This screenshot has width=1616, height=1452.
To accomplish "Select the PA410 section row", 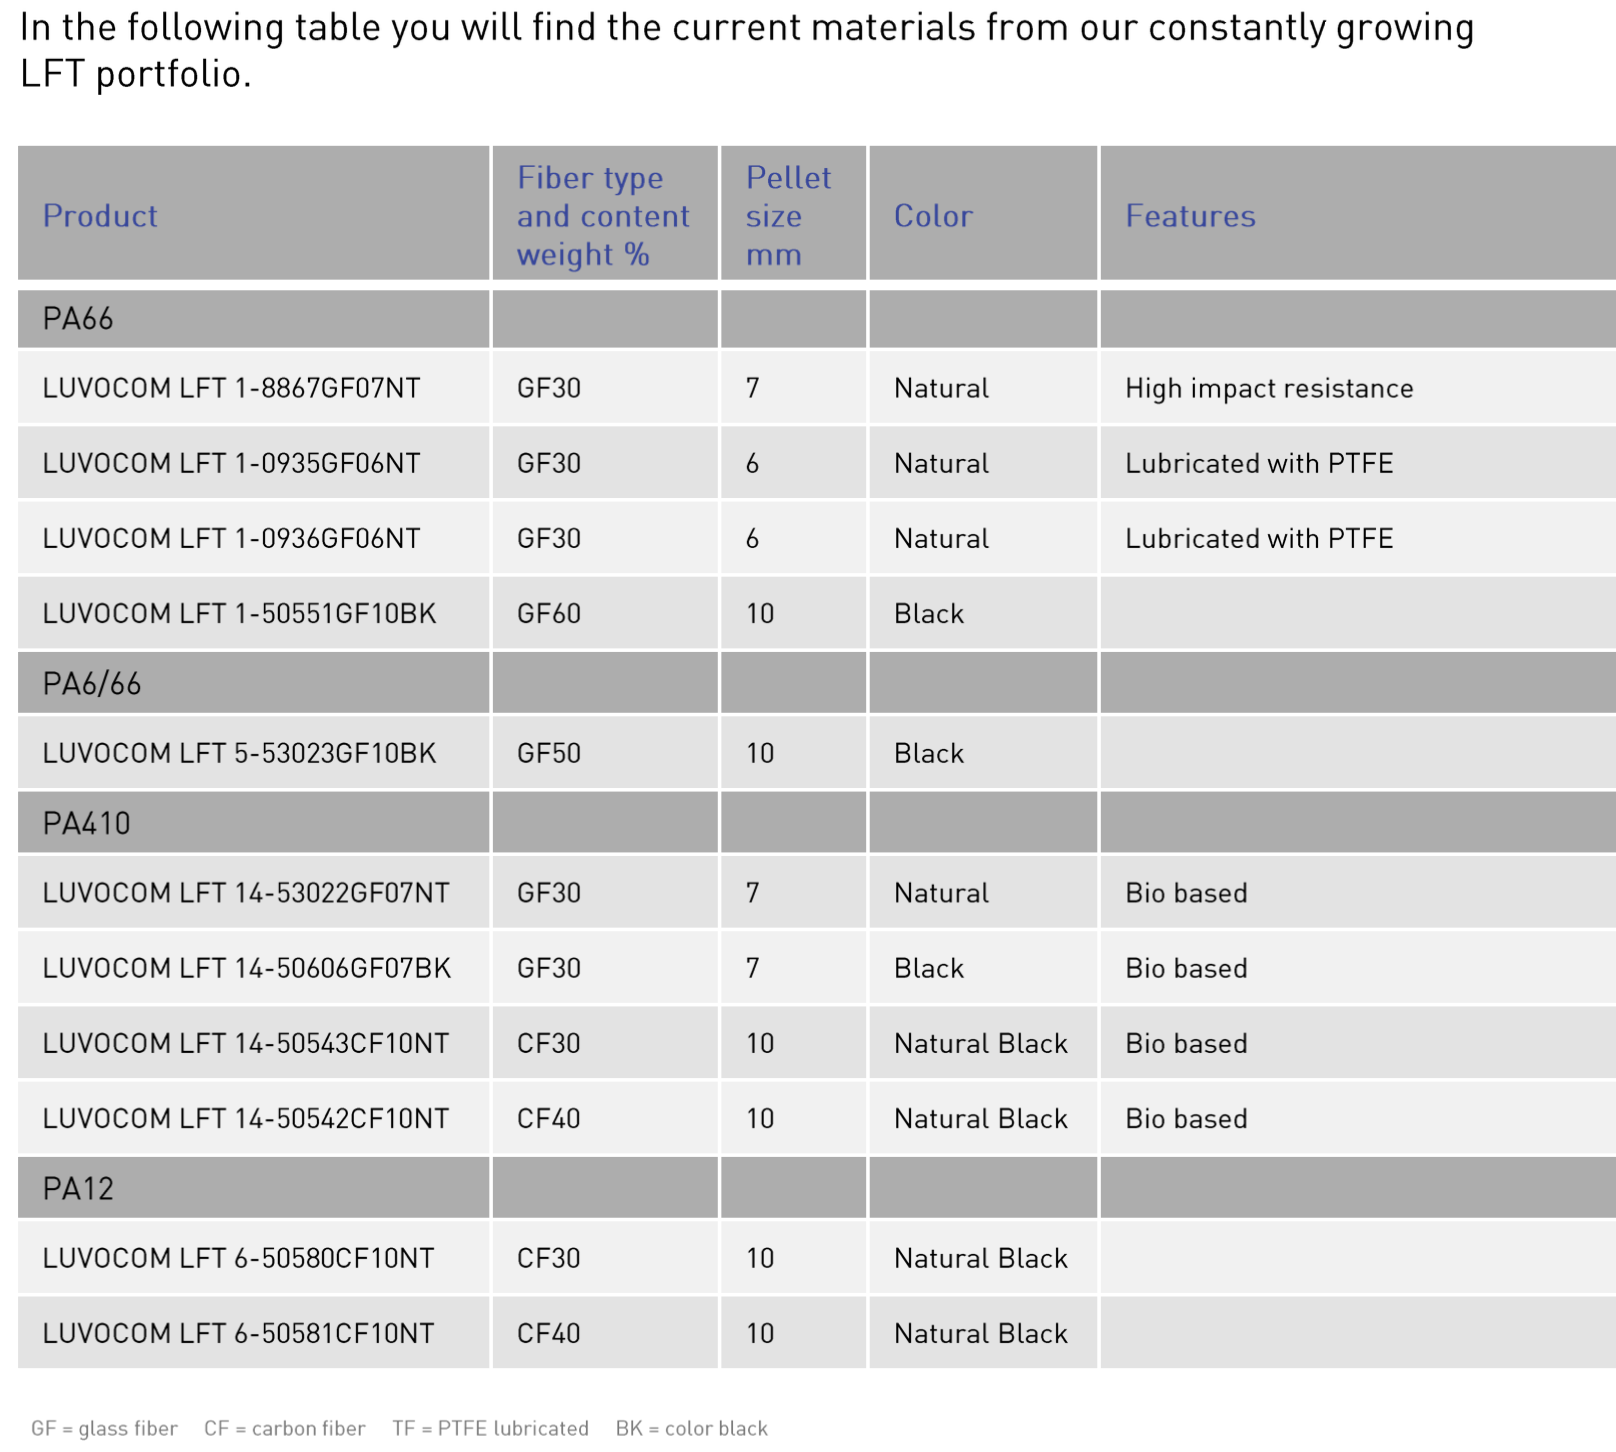I will tap(816, 824).
